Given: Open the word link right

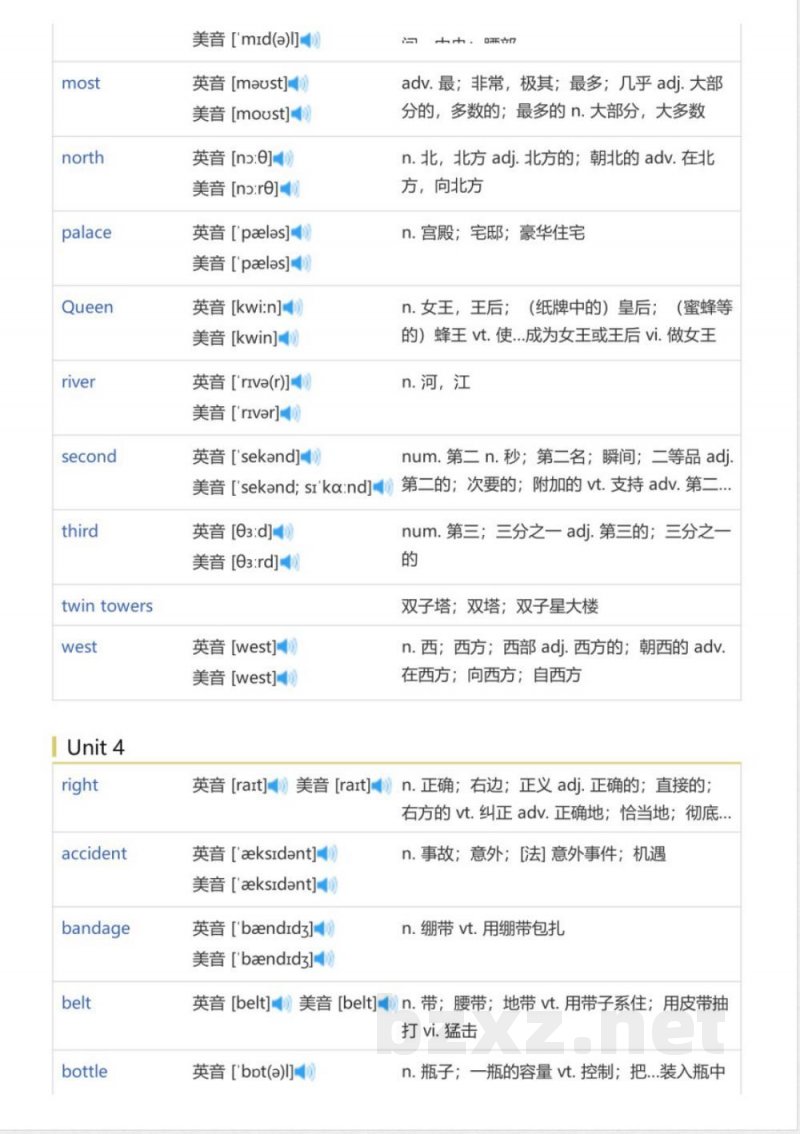Looking at the screenshot, I should tap(80, 785).
